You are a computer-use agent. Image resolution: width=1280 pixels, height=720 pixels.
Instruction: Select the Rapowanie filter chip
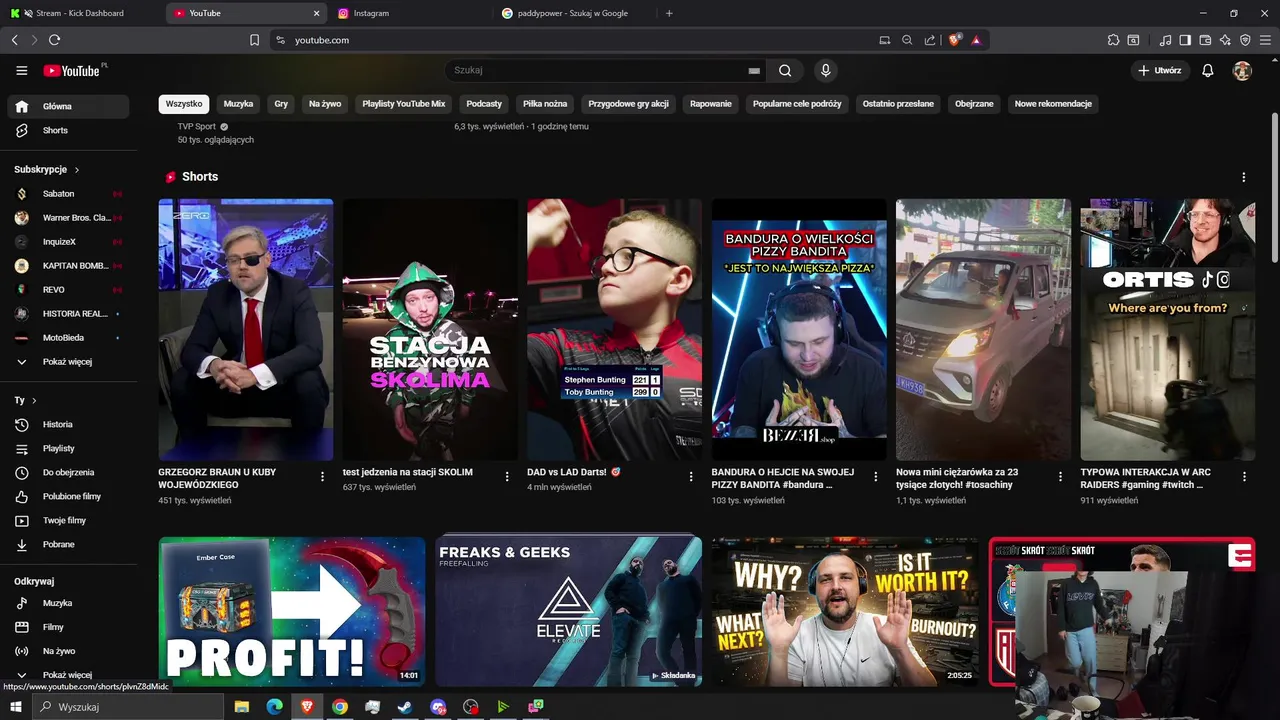[x=711, y=104]
